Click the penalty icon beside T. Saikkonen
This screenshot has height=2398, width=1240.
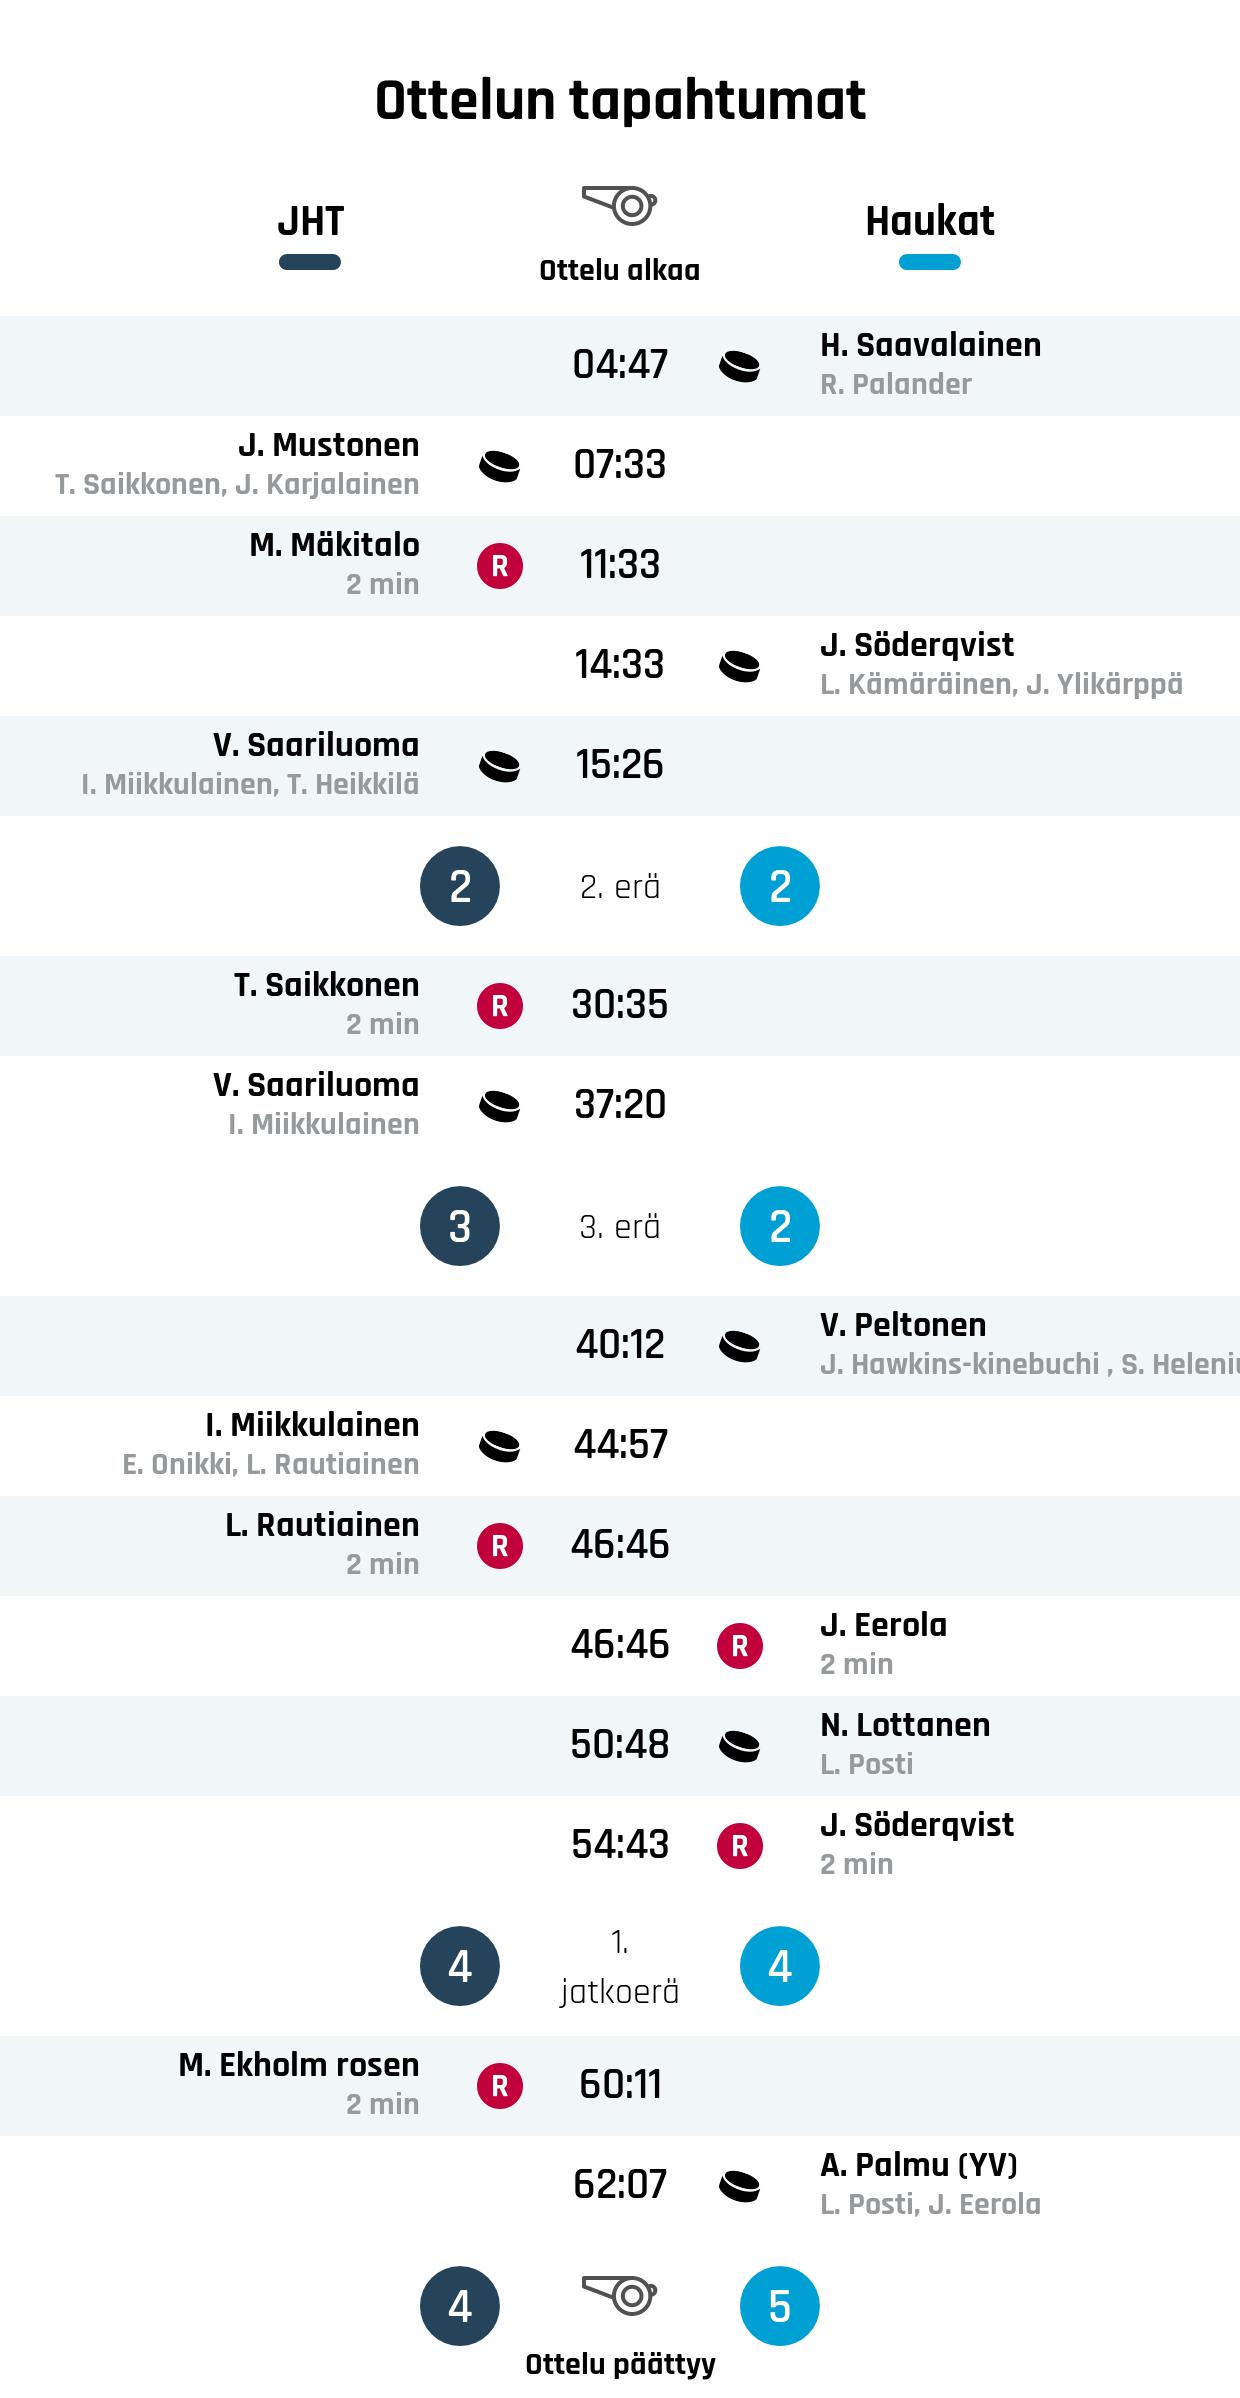[x=500, y=1006]
